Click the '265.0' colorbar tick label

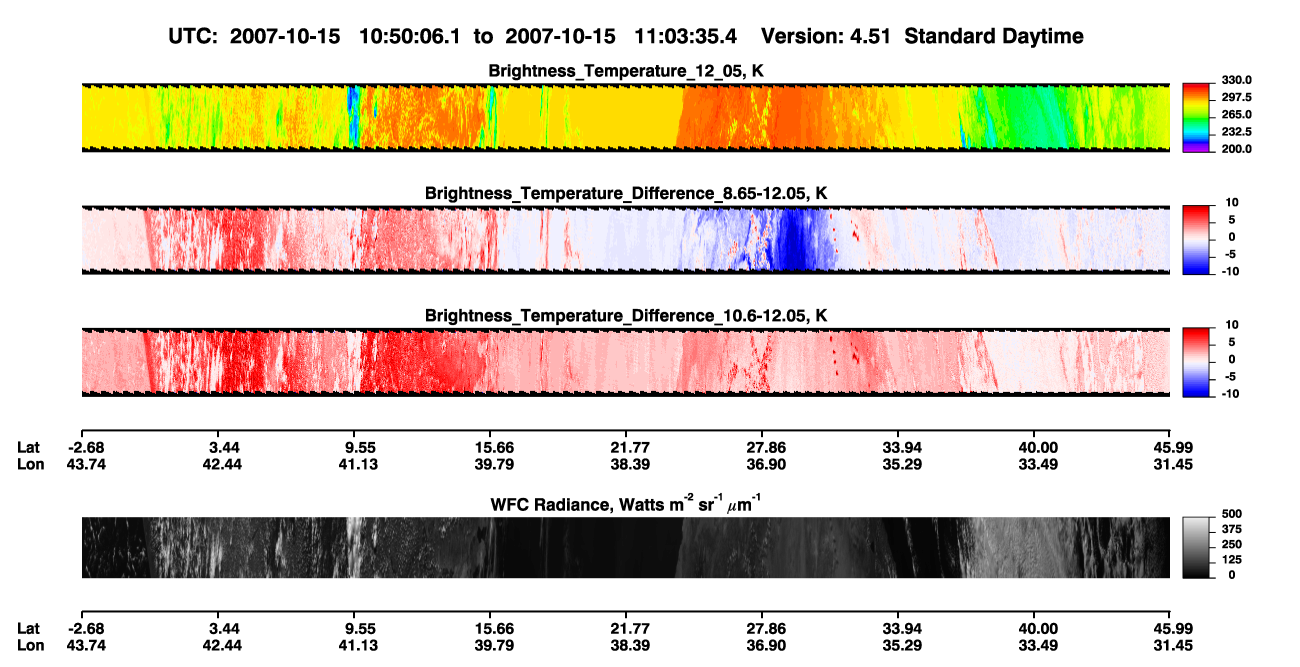tap(1237, 114)
